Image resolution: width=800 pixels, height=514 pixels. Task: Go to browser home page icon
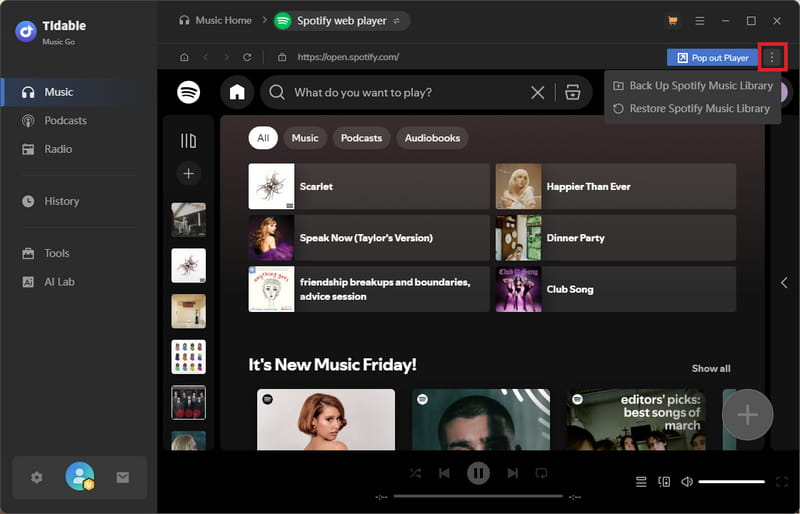(x=184, y=57)
